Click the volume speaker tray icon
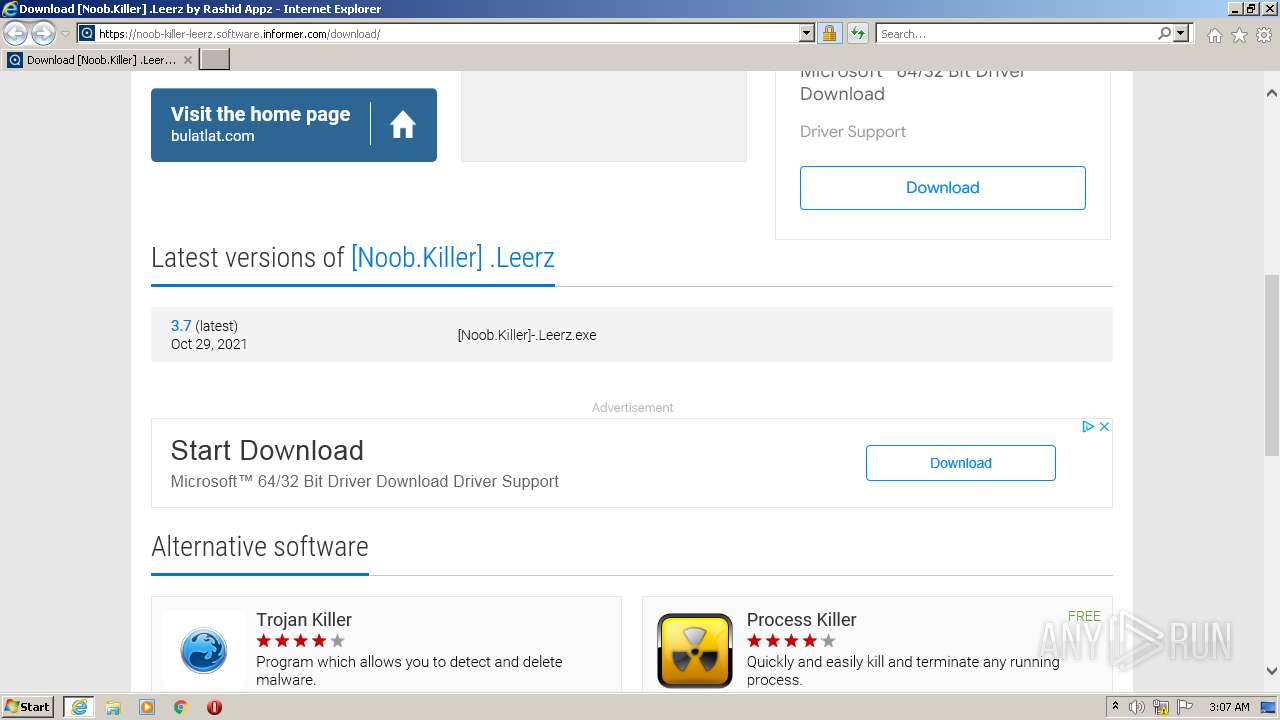 1138,707
